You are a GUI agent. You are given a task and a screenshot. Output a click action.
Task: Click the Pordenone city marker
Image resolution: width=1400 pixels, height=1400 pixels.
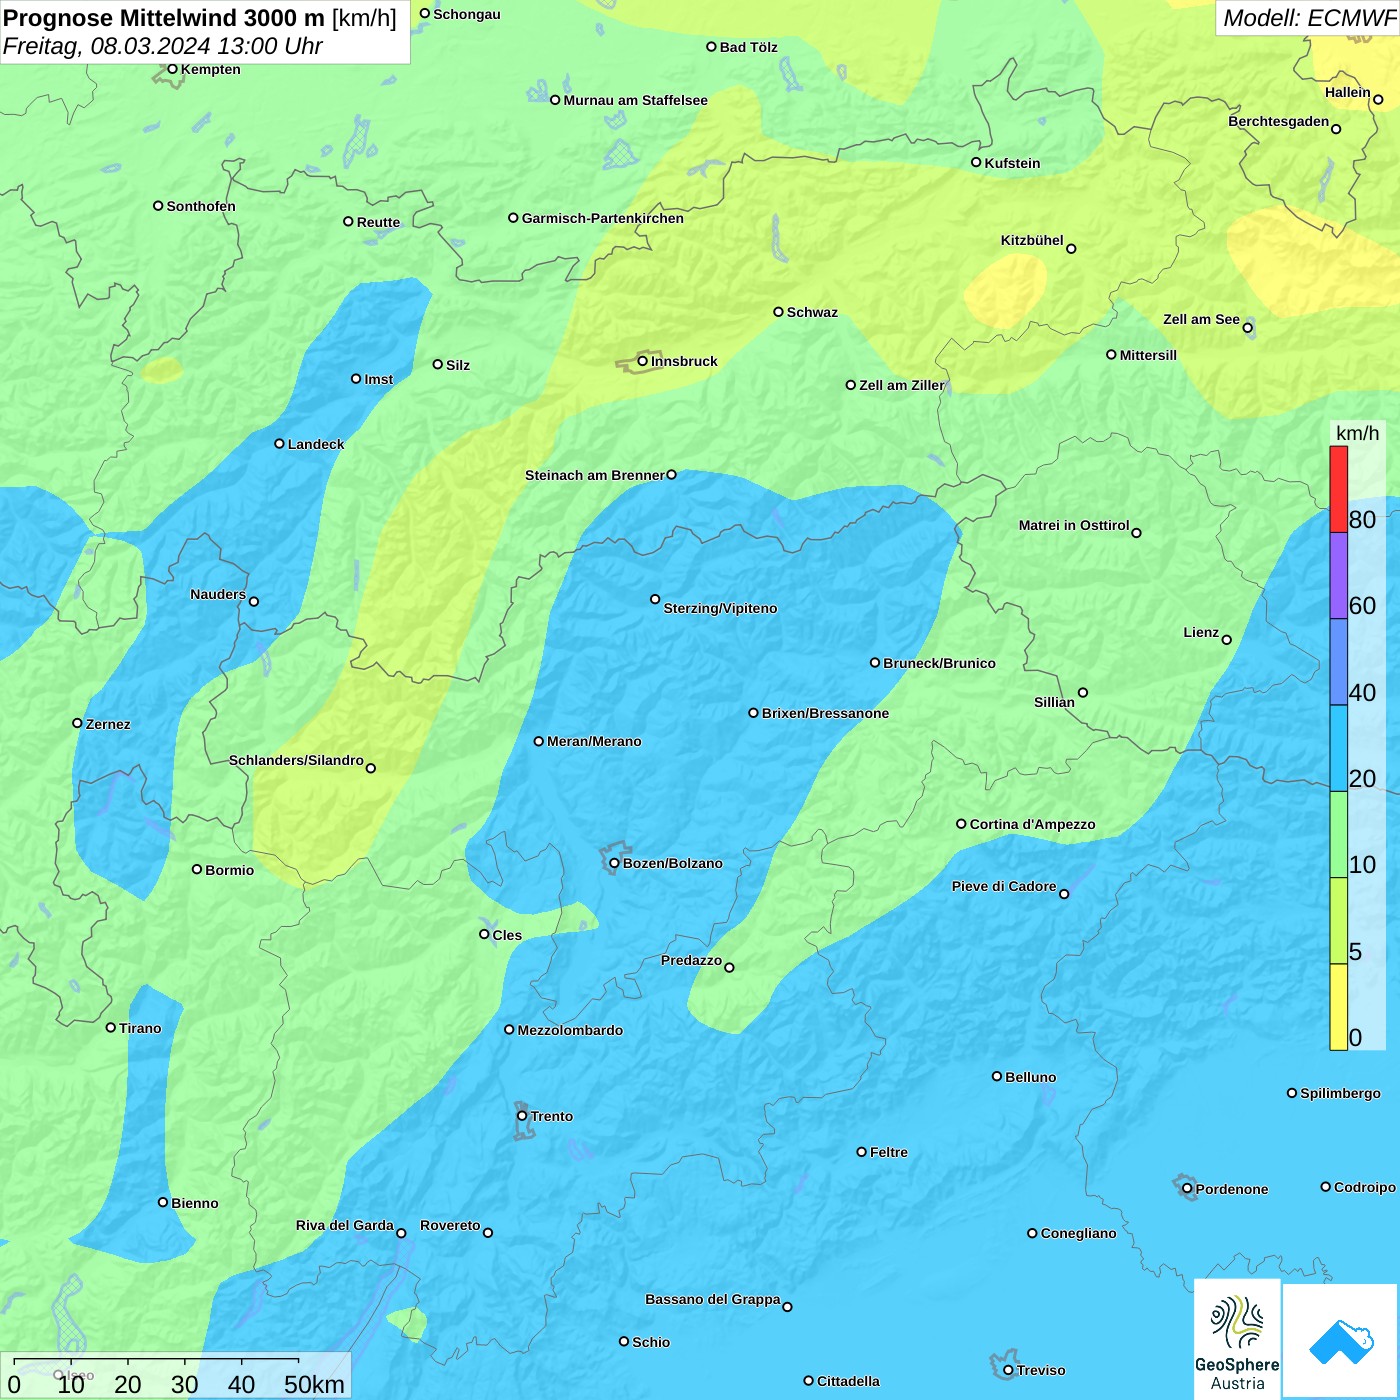click(1187, 1188)
